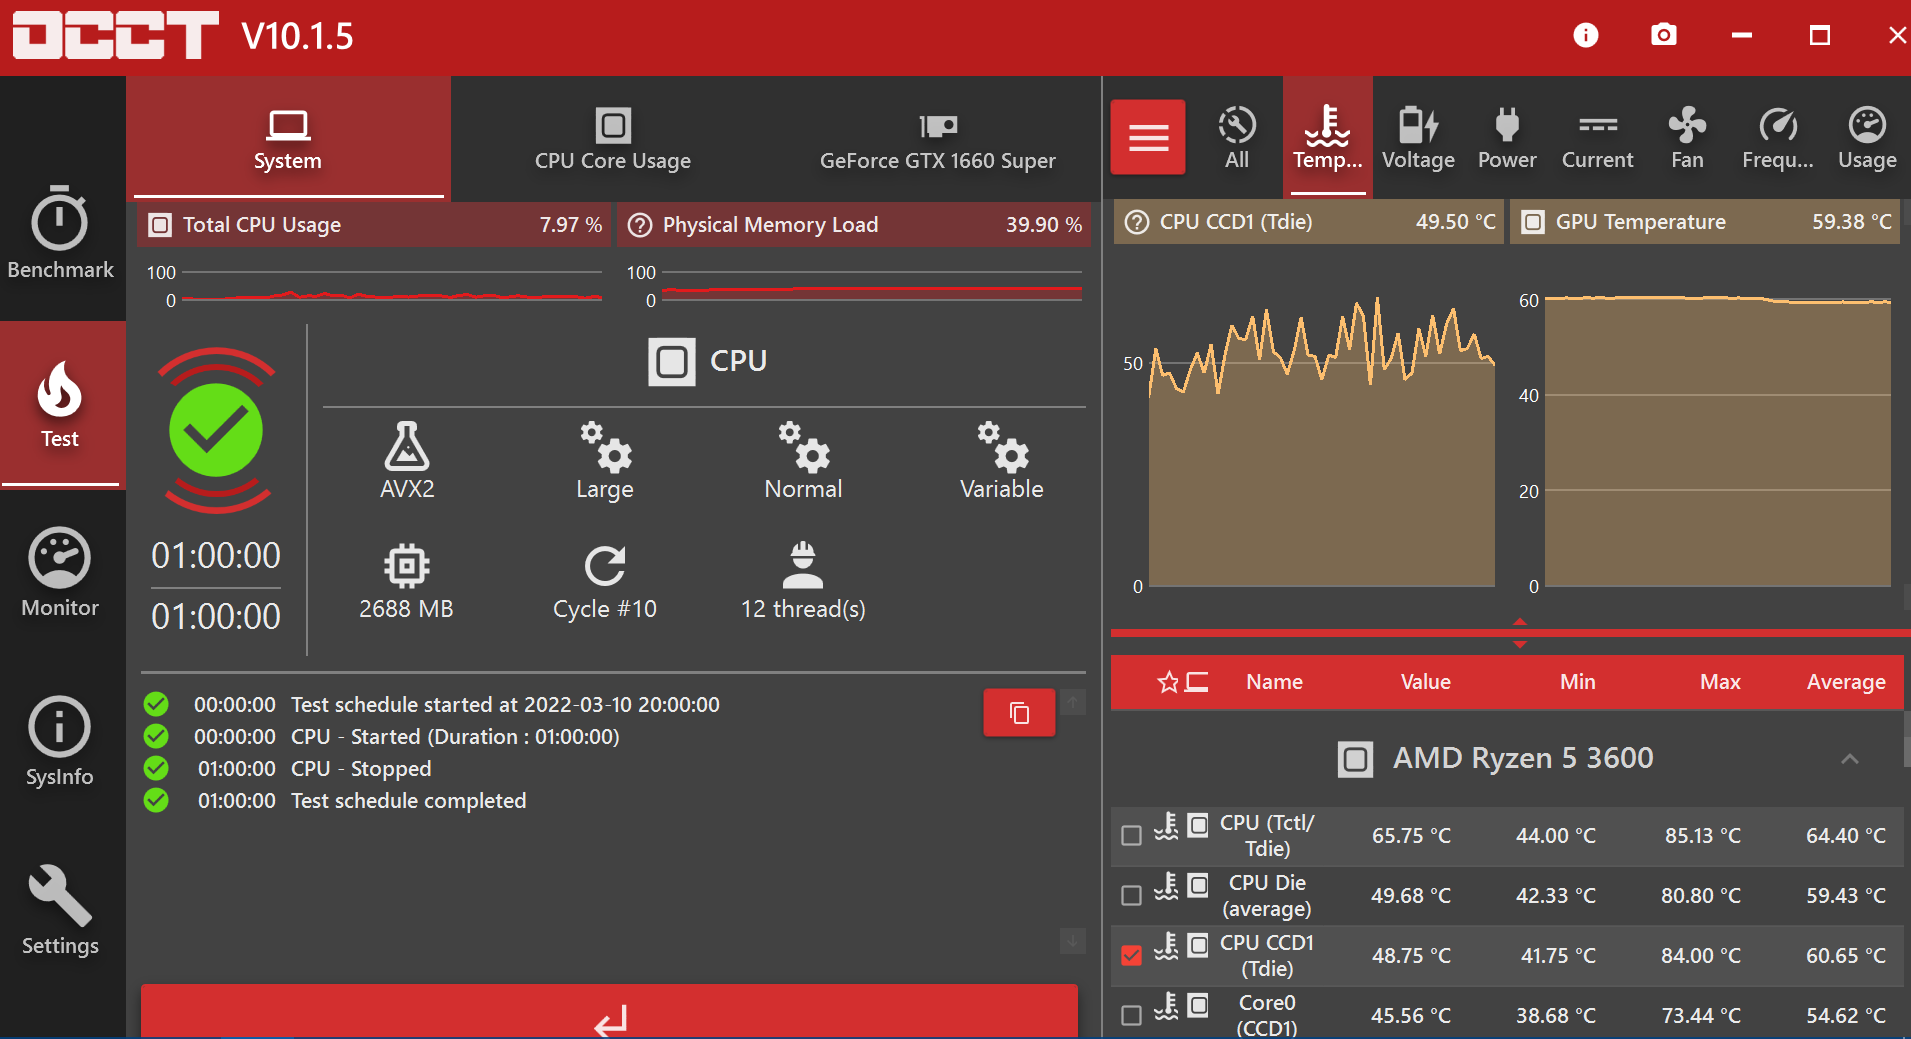
Task: Click temperature icon in CPU Die (average) row
Action: [1167, 886]
